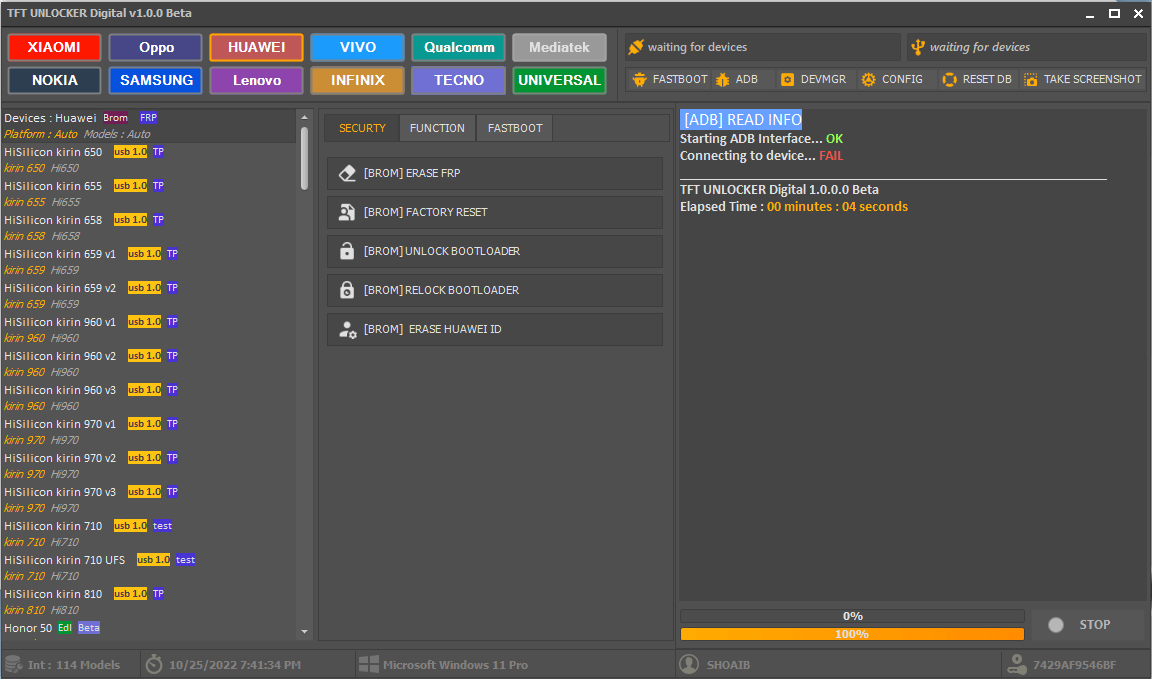Click the RESET DB icon
The height and width of the screenshot is (679, 1152).
click(948, 79)
